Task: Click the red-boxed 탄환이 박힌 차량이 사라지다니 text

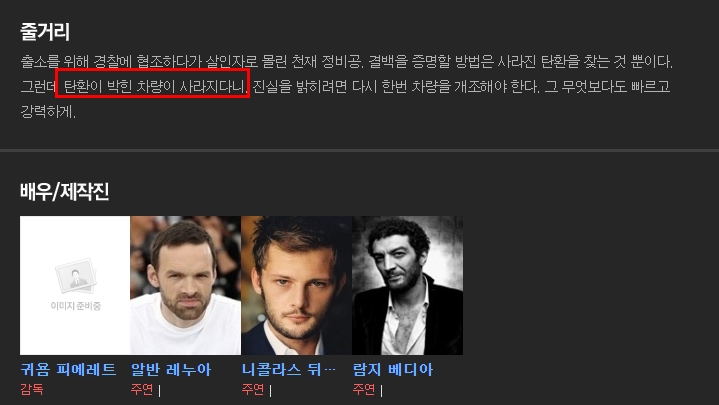Action: pyautogui.click(x=155, y=86)
